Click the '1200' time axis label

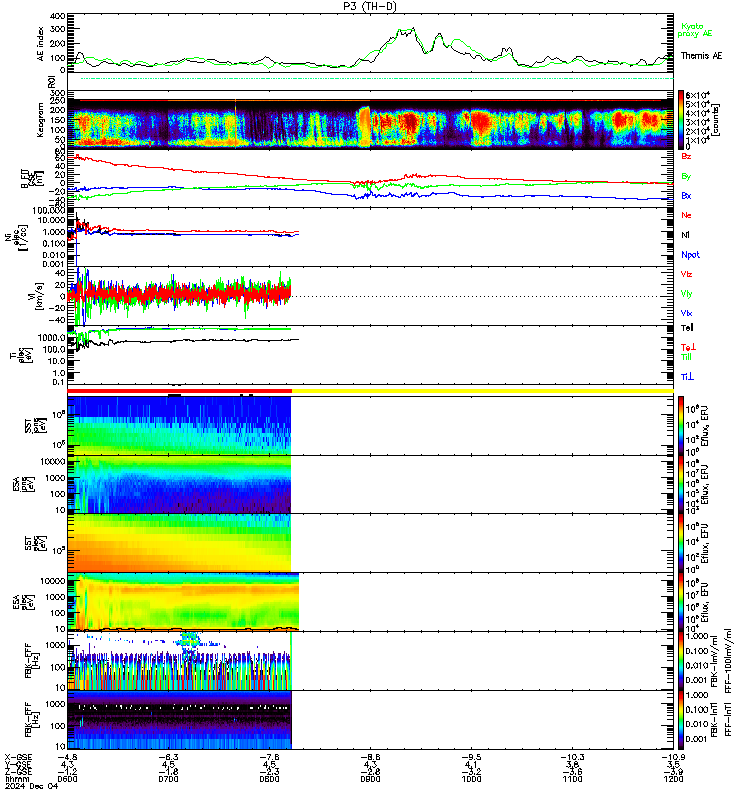673,779
